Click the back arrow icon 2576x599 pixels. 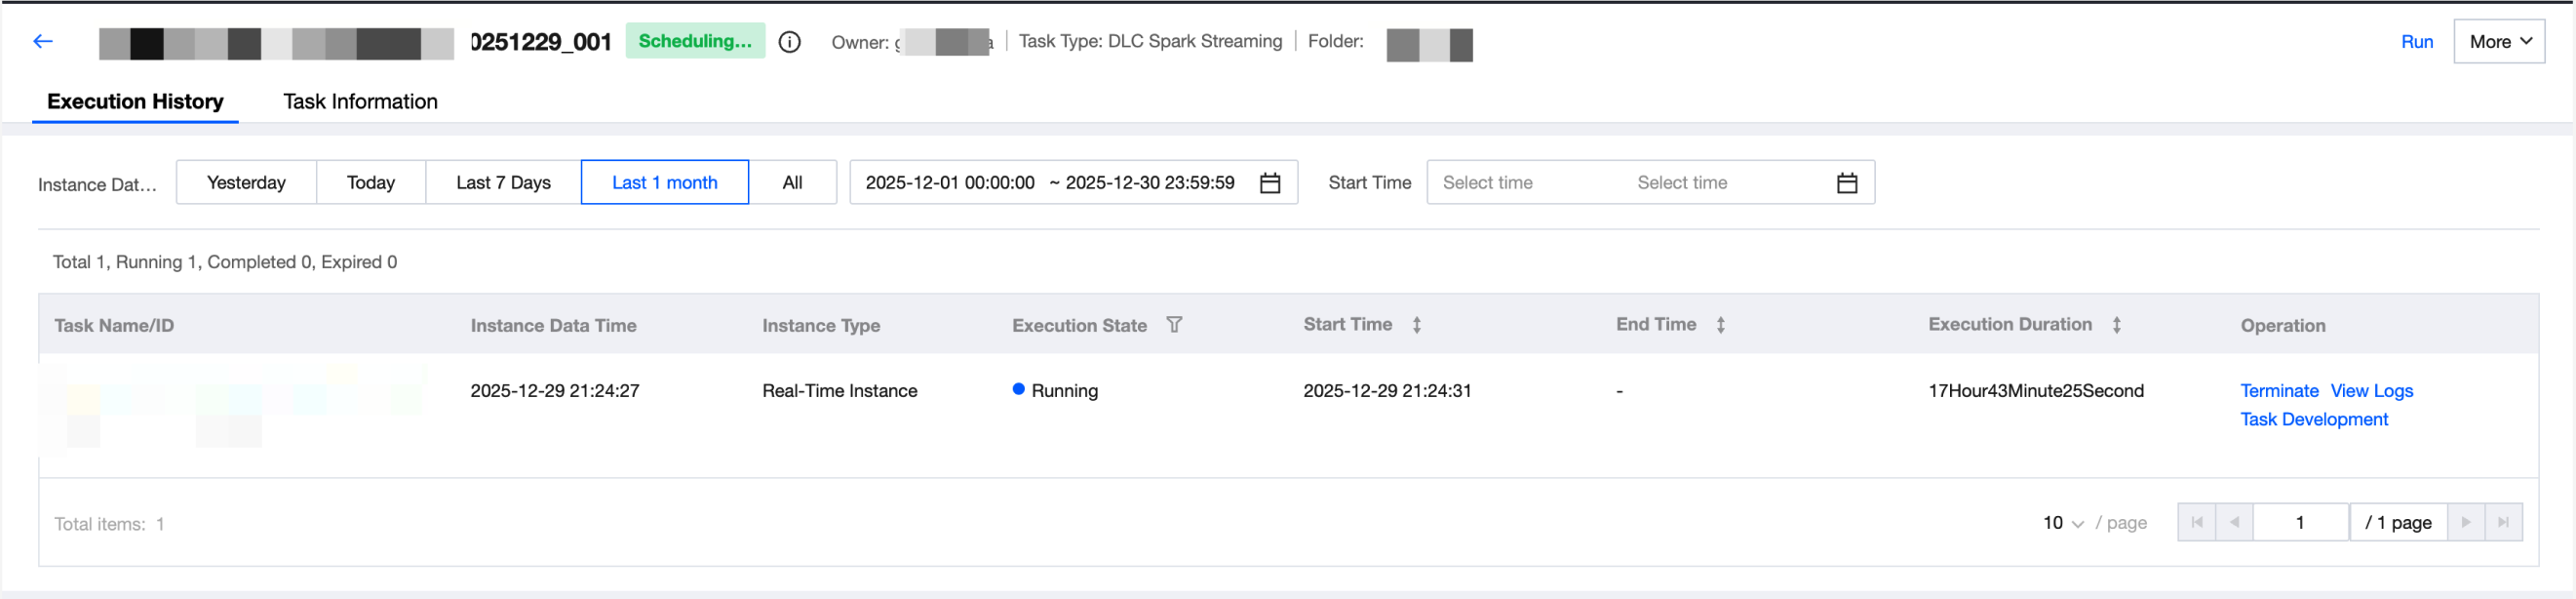click(x=42, y=41)
